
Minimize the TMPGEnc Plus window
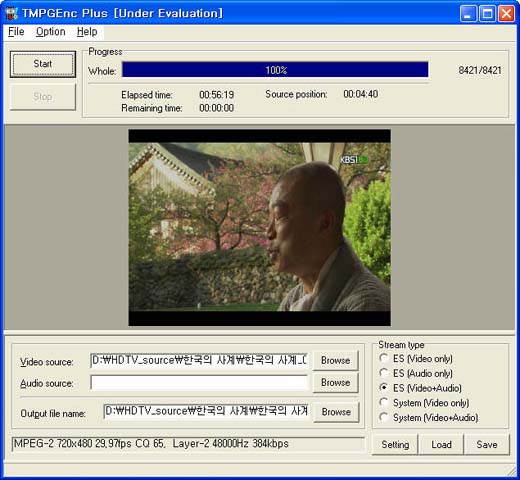click(468, 14)
